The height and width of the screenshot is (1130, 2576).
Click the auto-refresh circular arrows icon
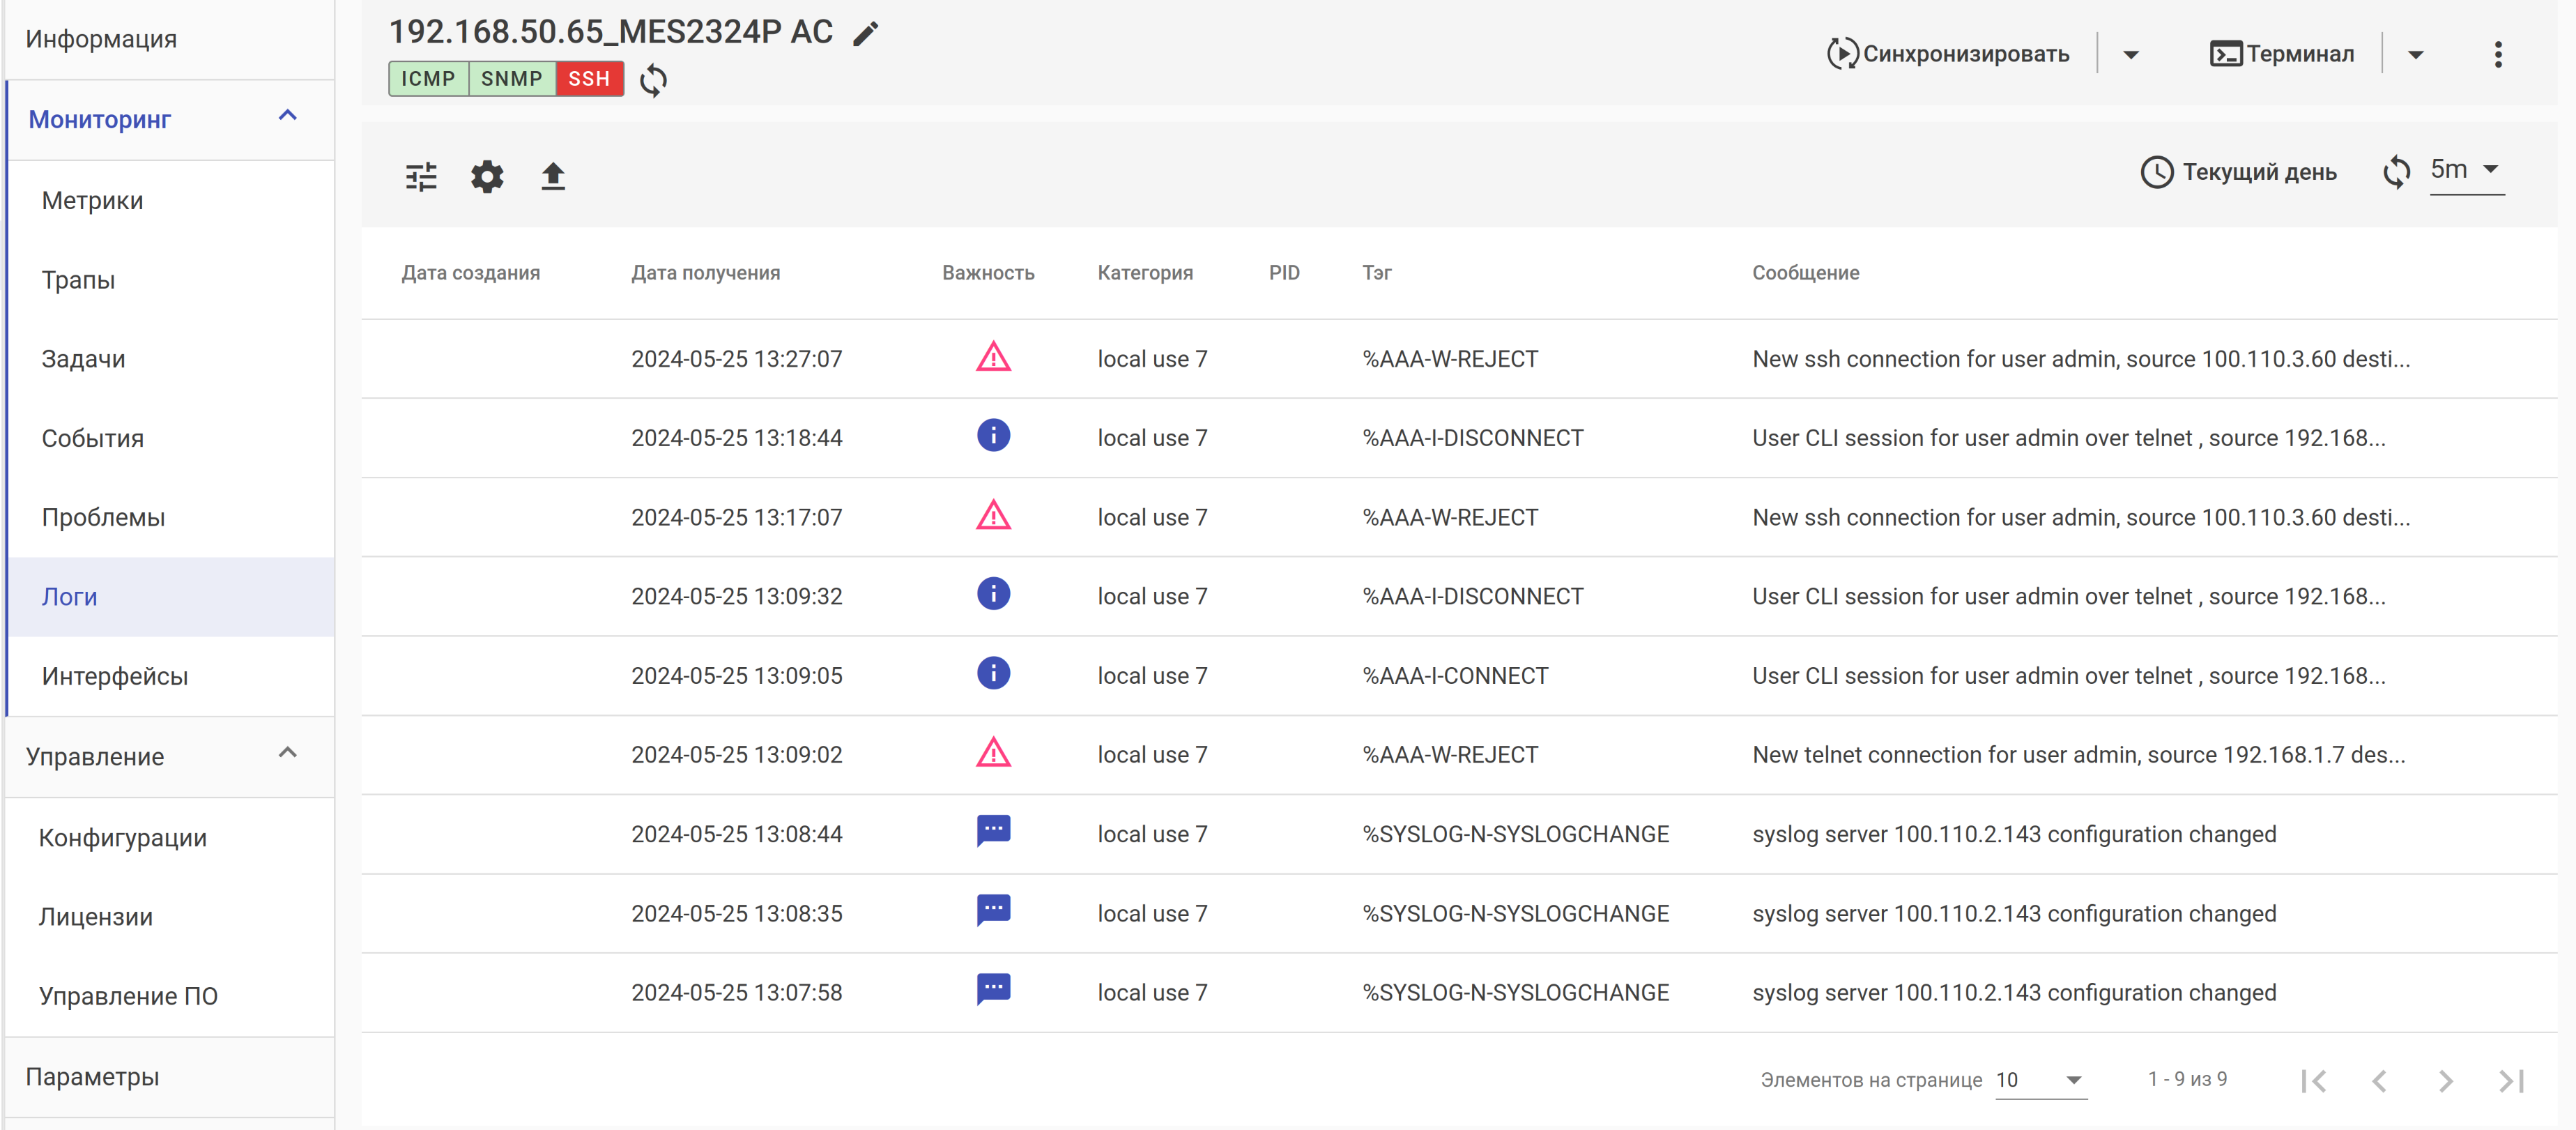[x=2396, y=172]
